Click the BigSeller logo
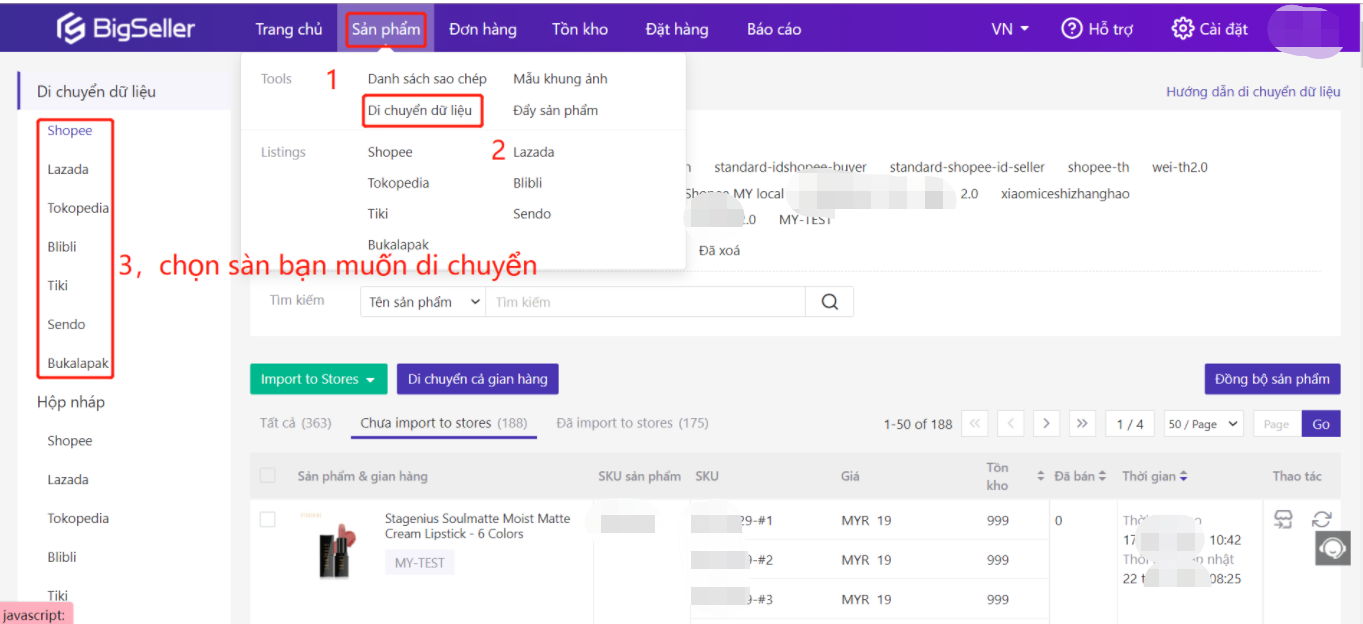1363x624 pixels. (125, 29)
